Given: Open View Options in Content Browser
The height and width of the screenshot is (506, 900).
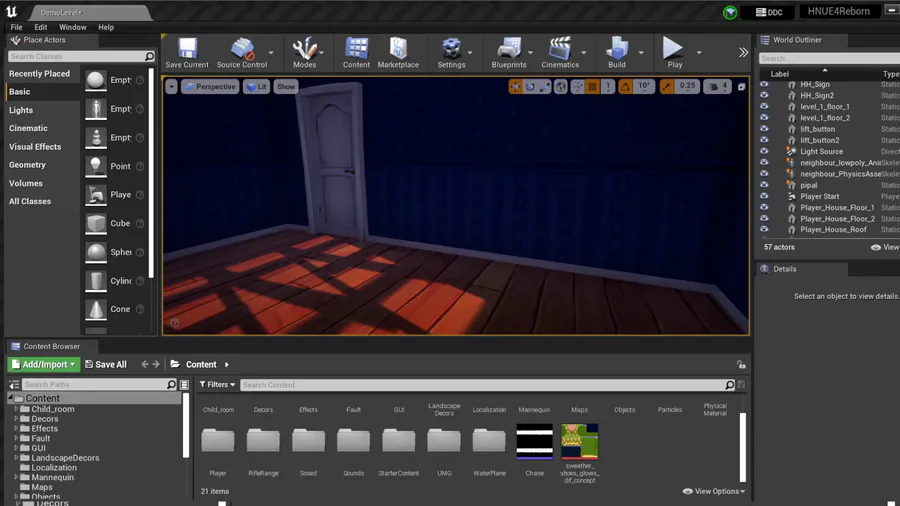Looking at the screenshot, I should (x=714, y=491).
